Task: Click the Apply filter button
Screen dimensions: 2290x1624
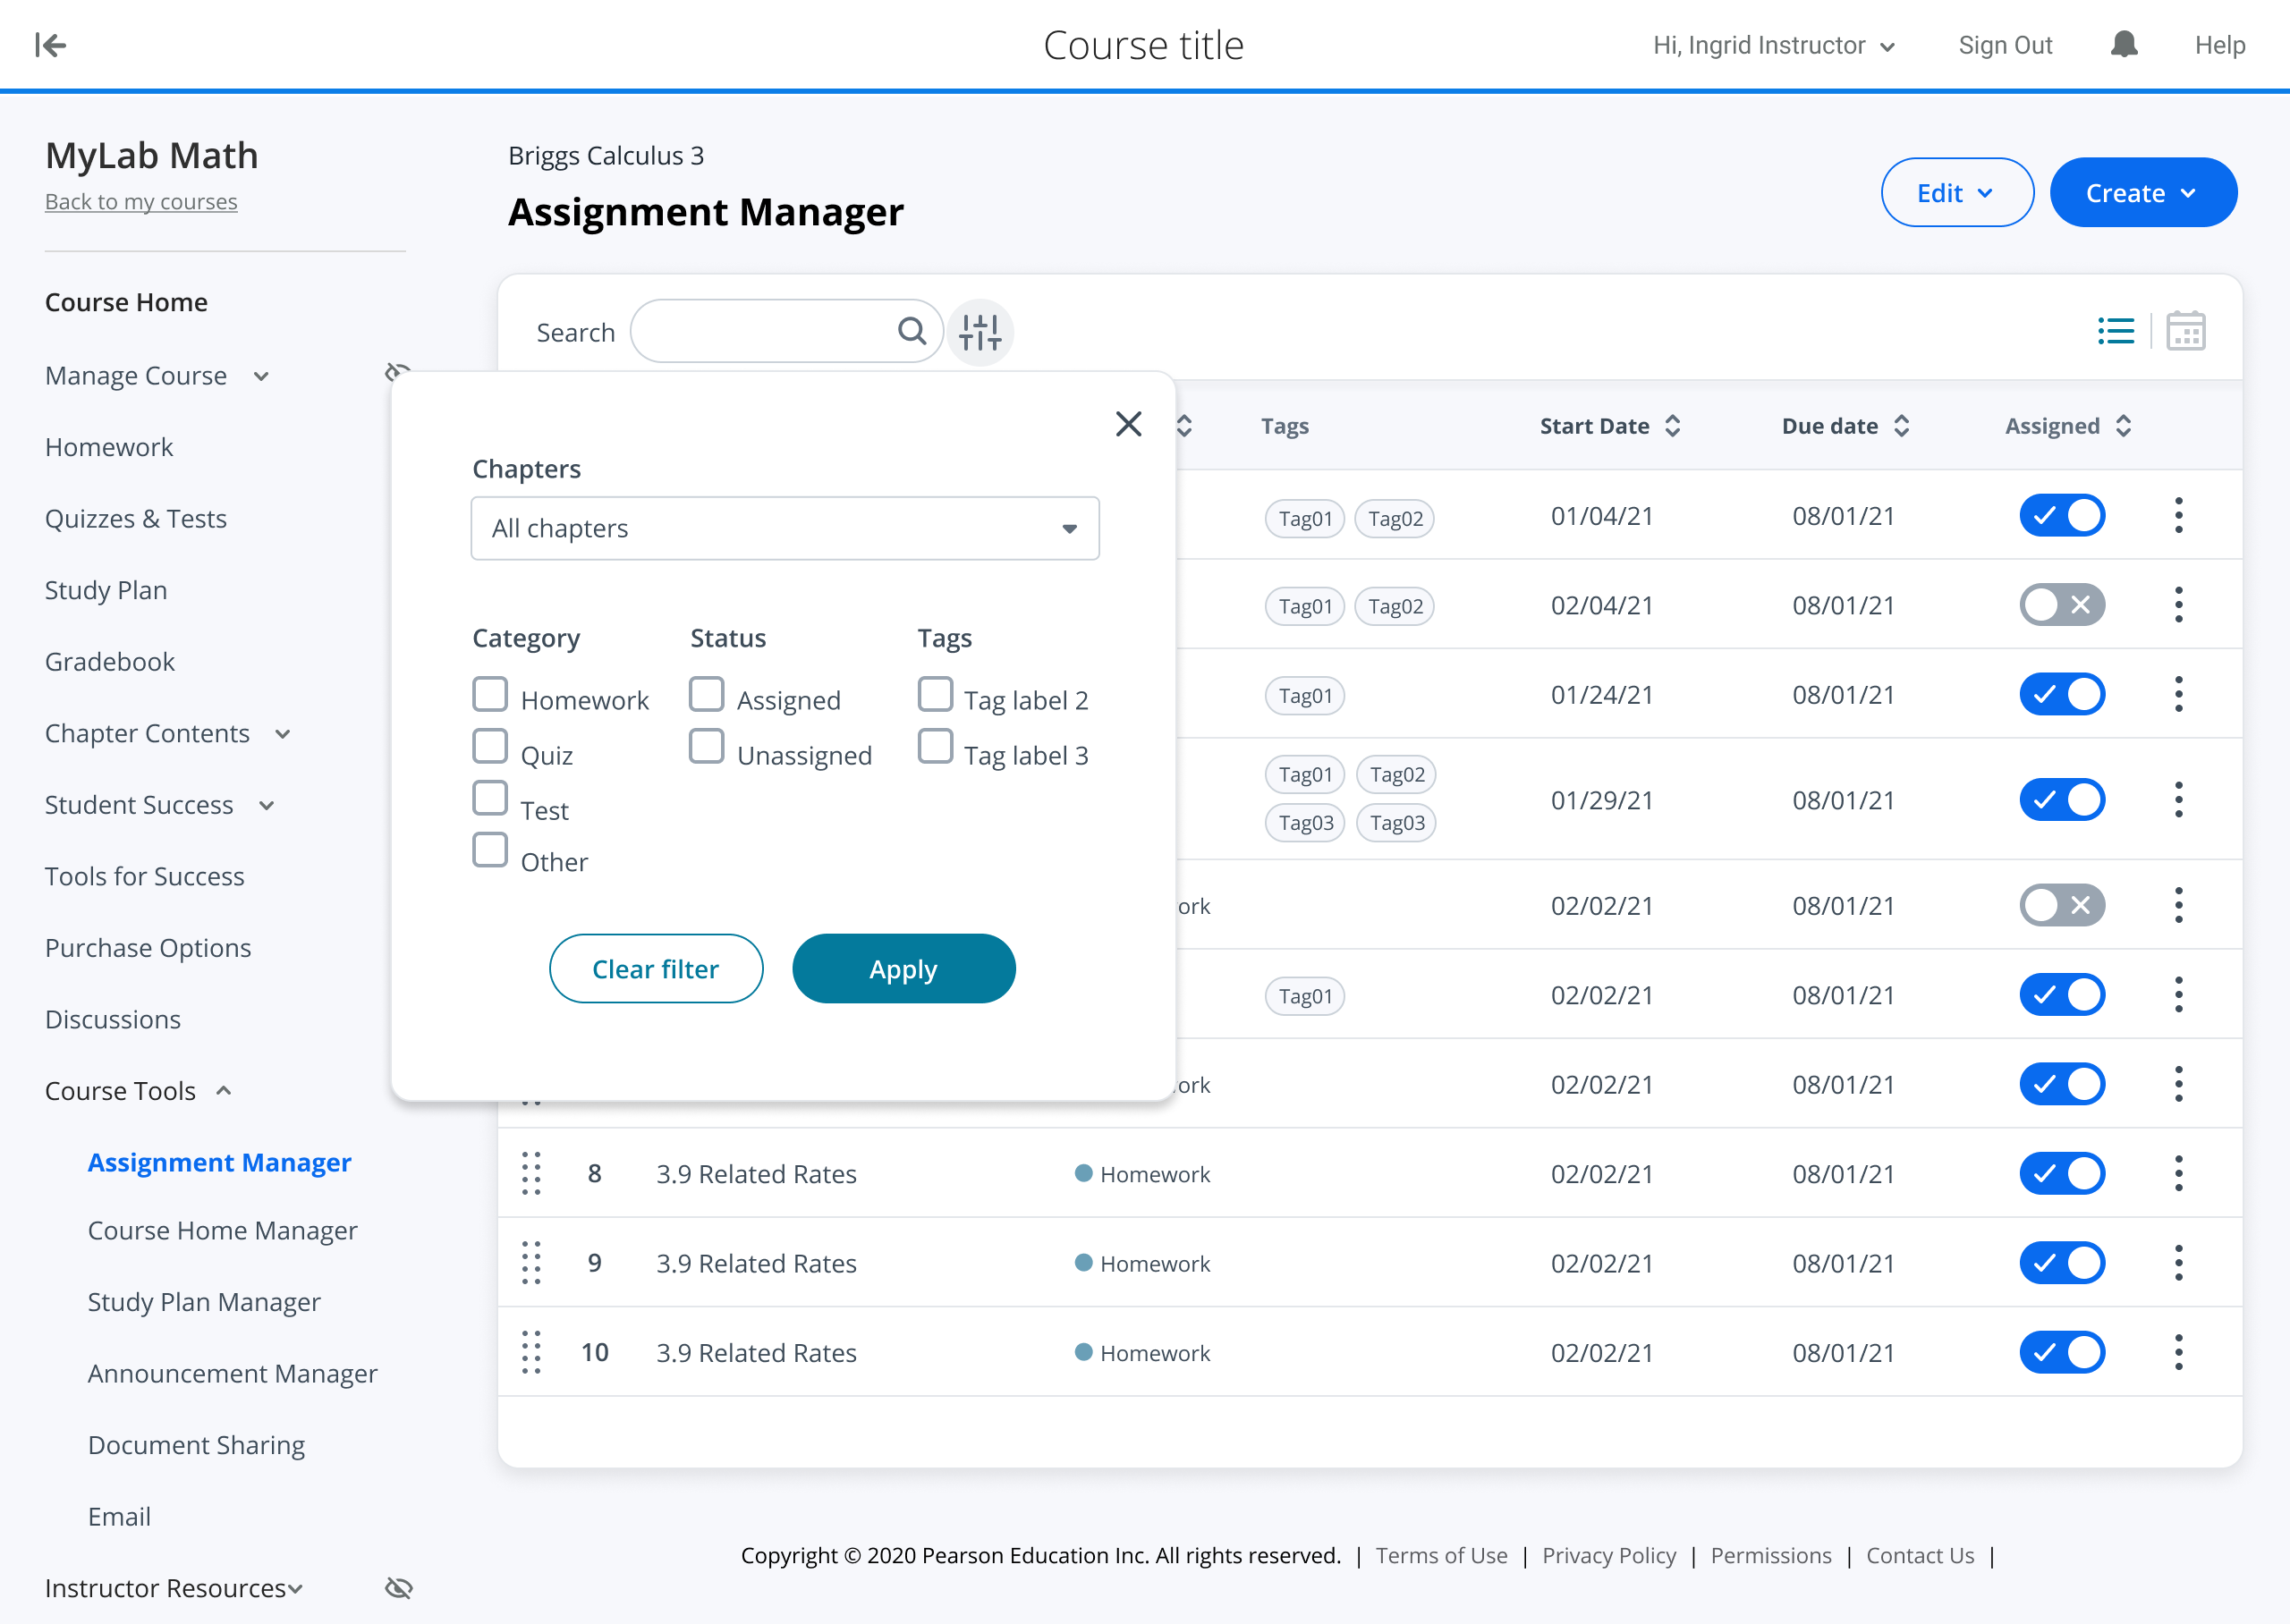Action: 903,969
